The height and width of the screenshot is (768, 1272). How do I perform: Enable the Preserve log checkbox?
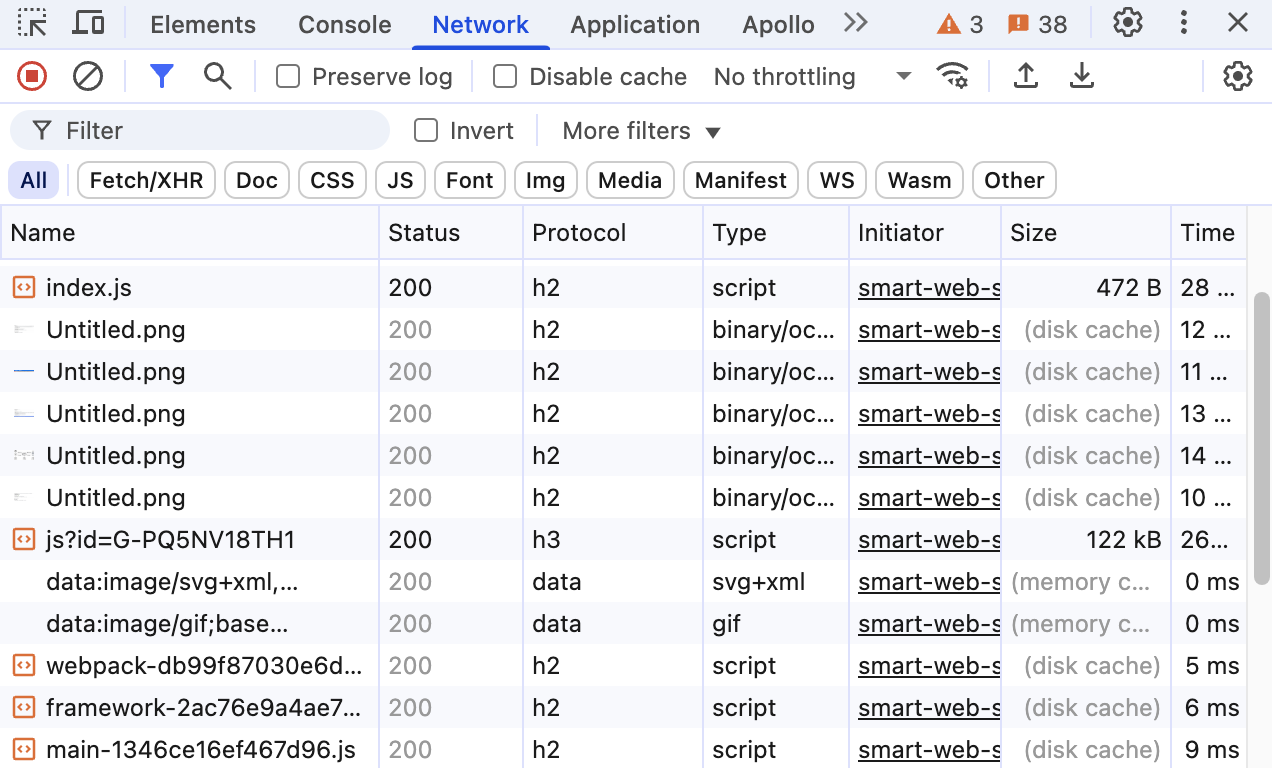(288, 76)
